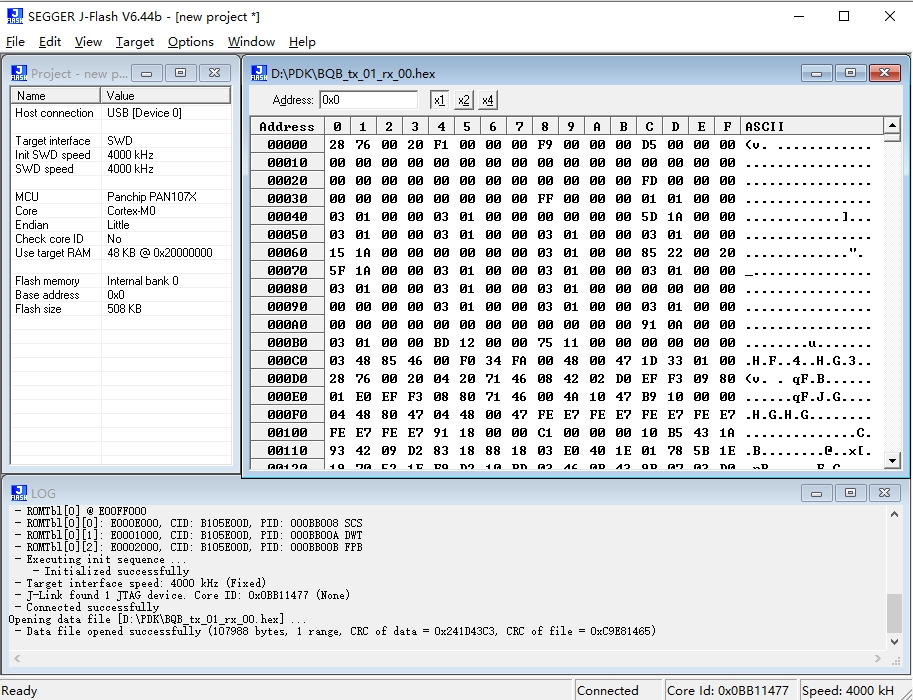Viewport: 913px width, 700px height.
Task: Click the SEGGER J-Flash application title icon
Action: pyautogui.click(x=15, y=16)
